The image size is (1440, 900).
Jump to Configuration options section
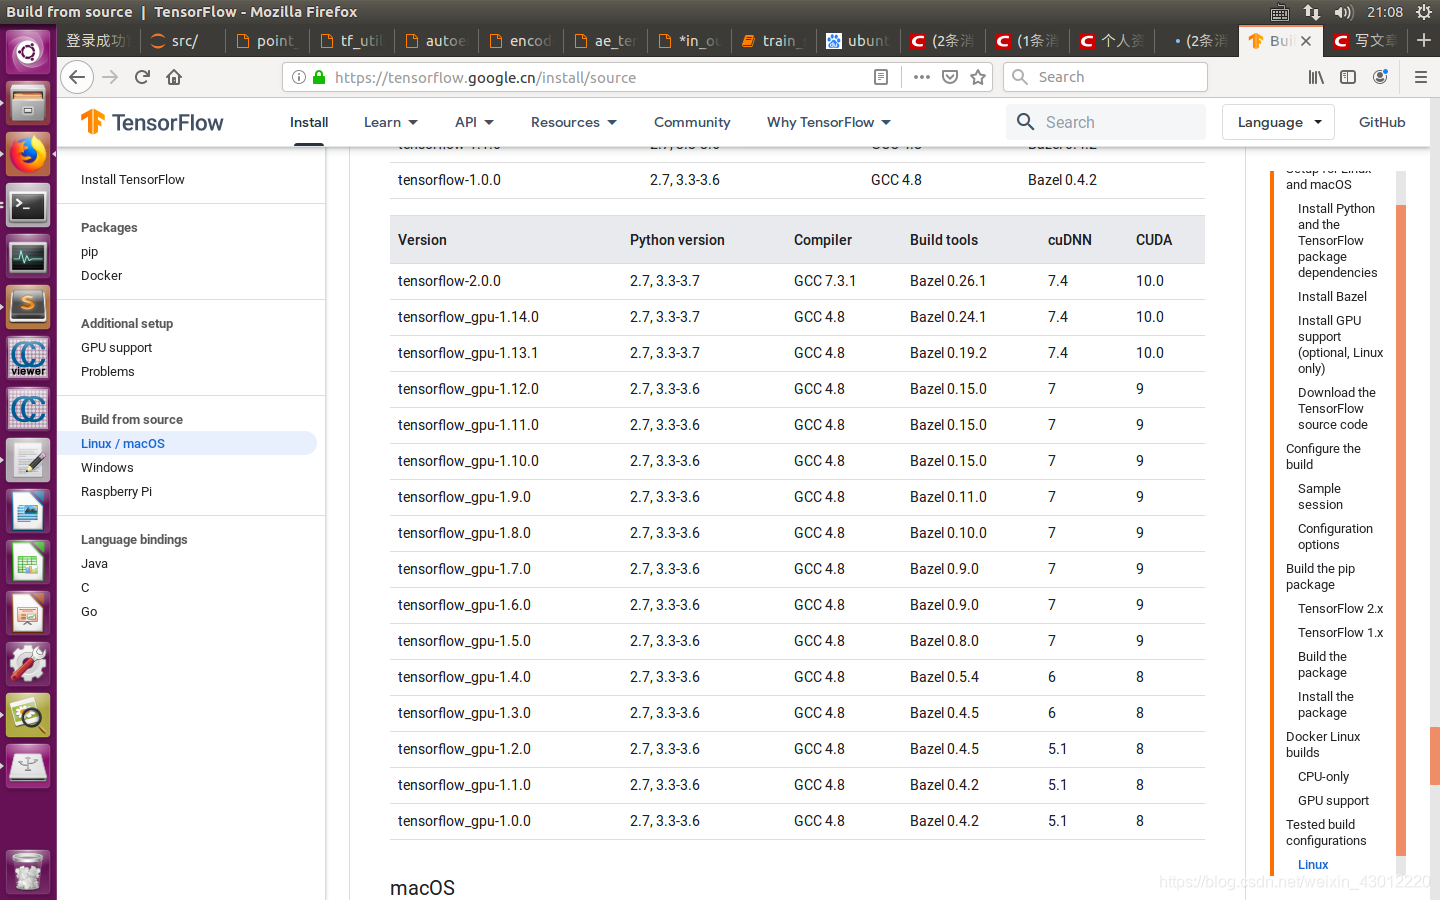[1335, 537]
